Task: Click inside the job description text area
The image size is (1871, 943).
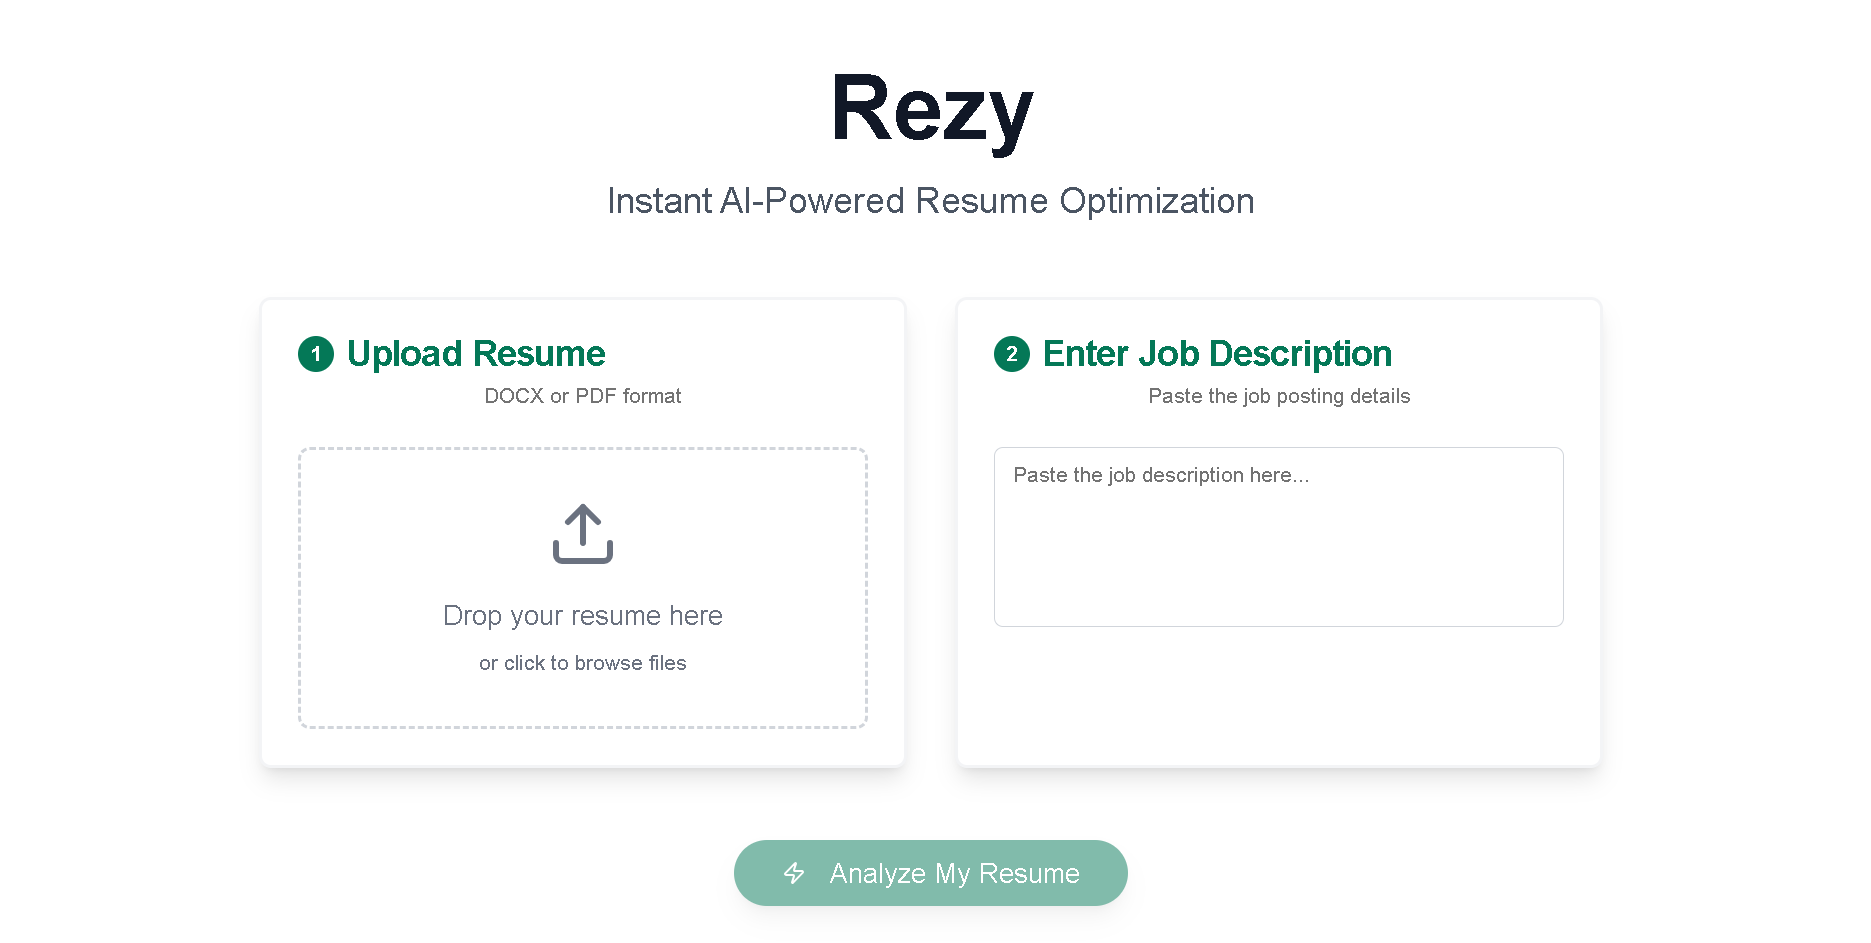Action: coord(1278,537)
